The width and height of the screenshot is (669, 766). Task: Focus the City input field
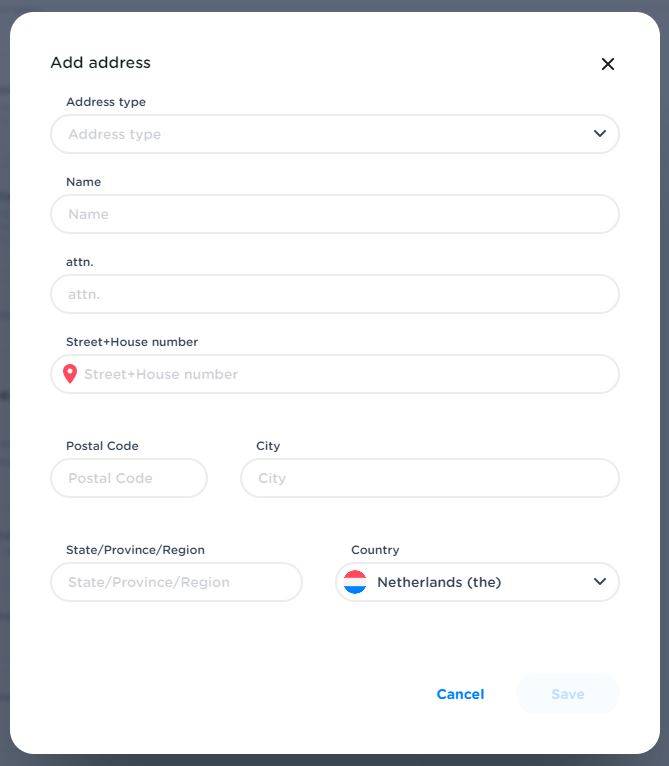[x=430, y=478]
